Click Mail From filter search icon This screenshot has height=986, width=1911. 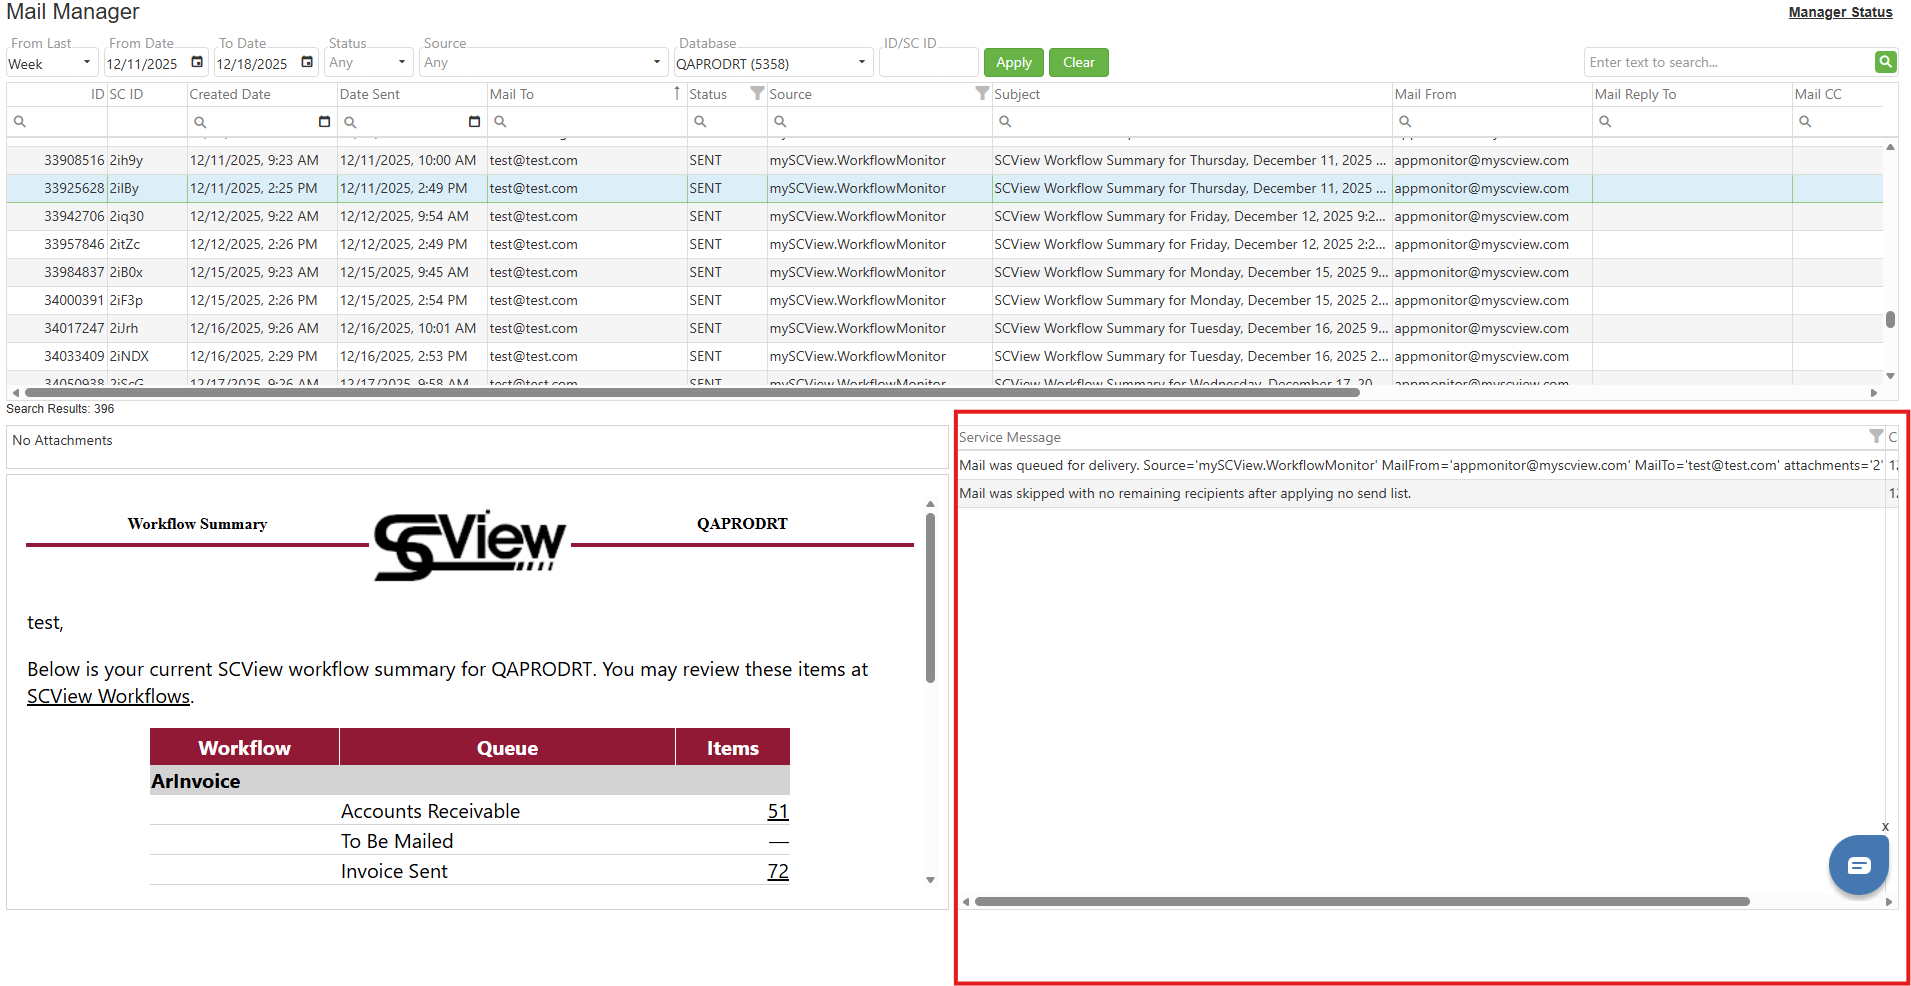point(1405,122)
